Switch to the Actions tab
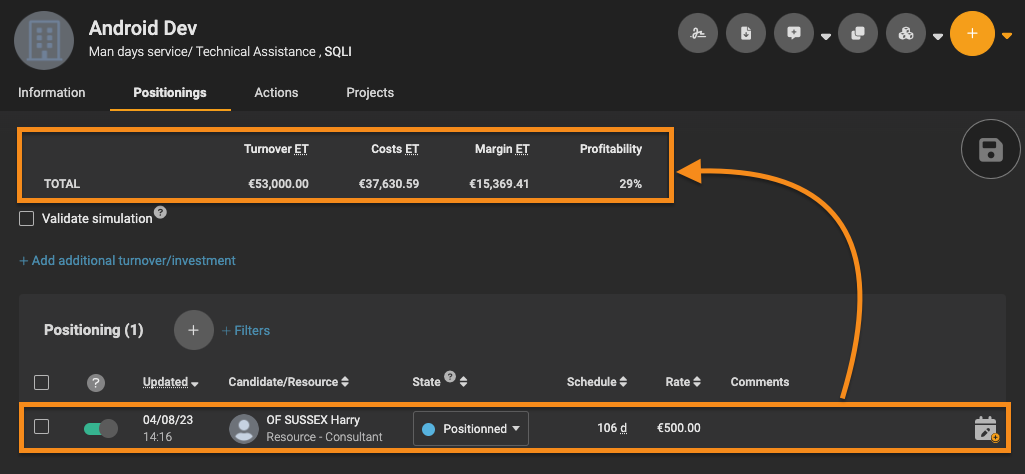Image resolution: width=1025 pixels, height=474 pixels. click(x=276, y=93)
